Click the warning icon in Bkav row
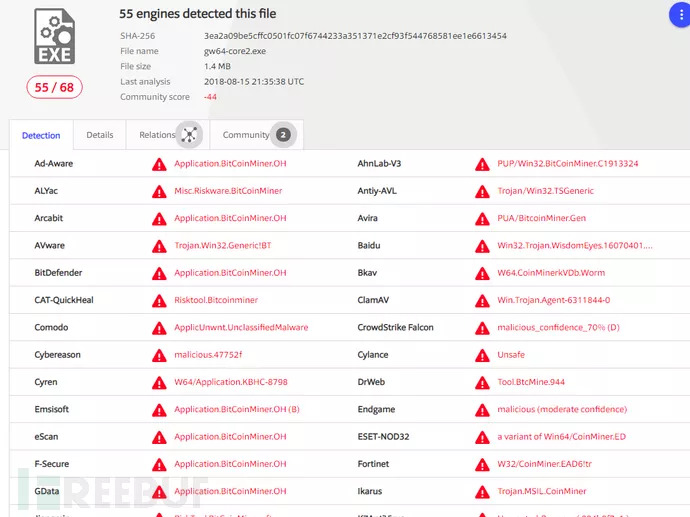 (x=482, y=274)
